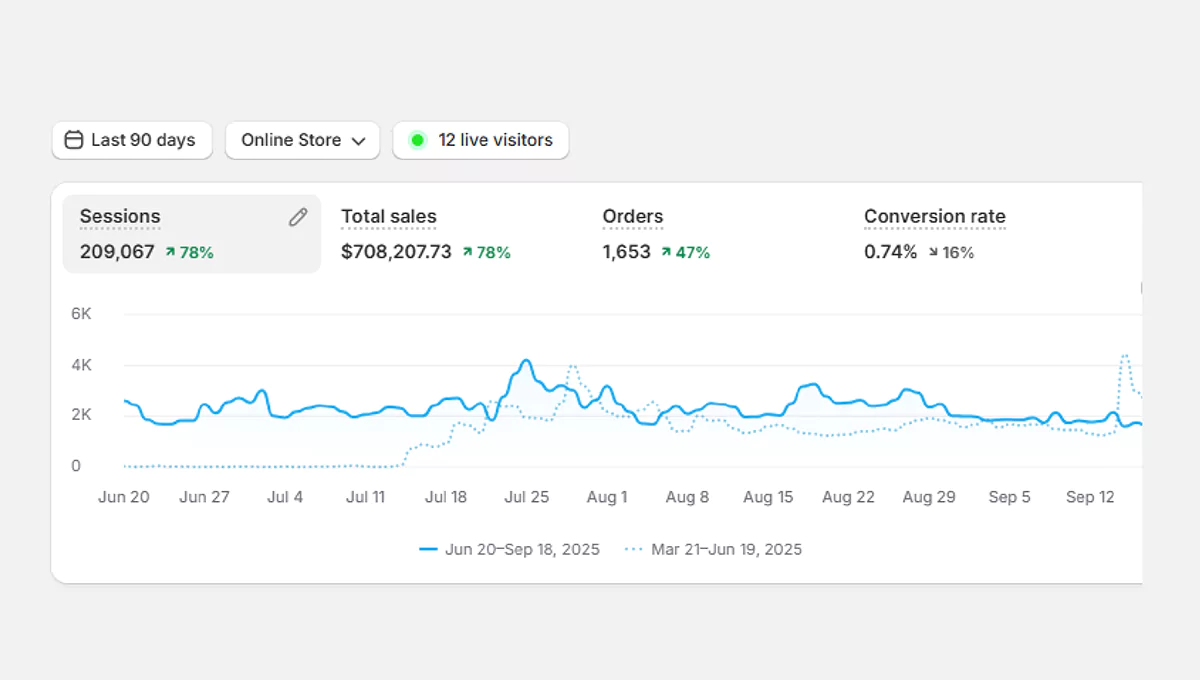This screenshot has height=680, width=1200.
Task: Click the Sessions green up-arrow trend icon
Action: point(170,253)
